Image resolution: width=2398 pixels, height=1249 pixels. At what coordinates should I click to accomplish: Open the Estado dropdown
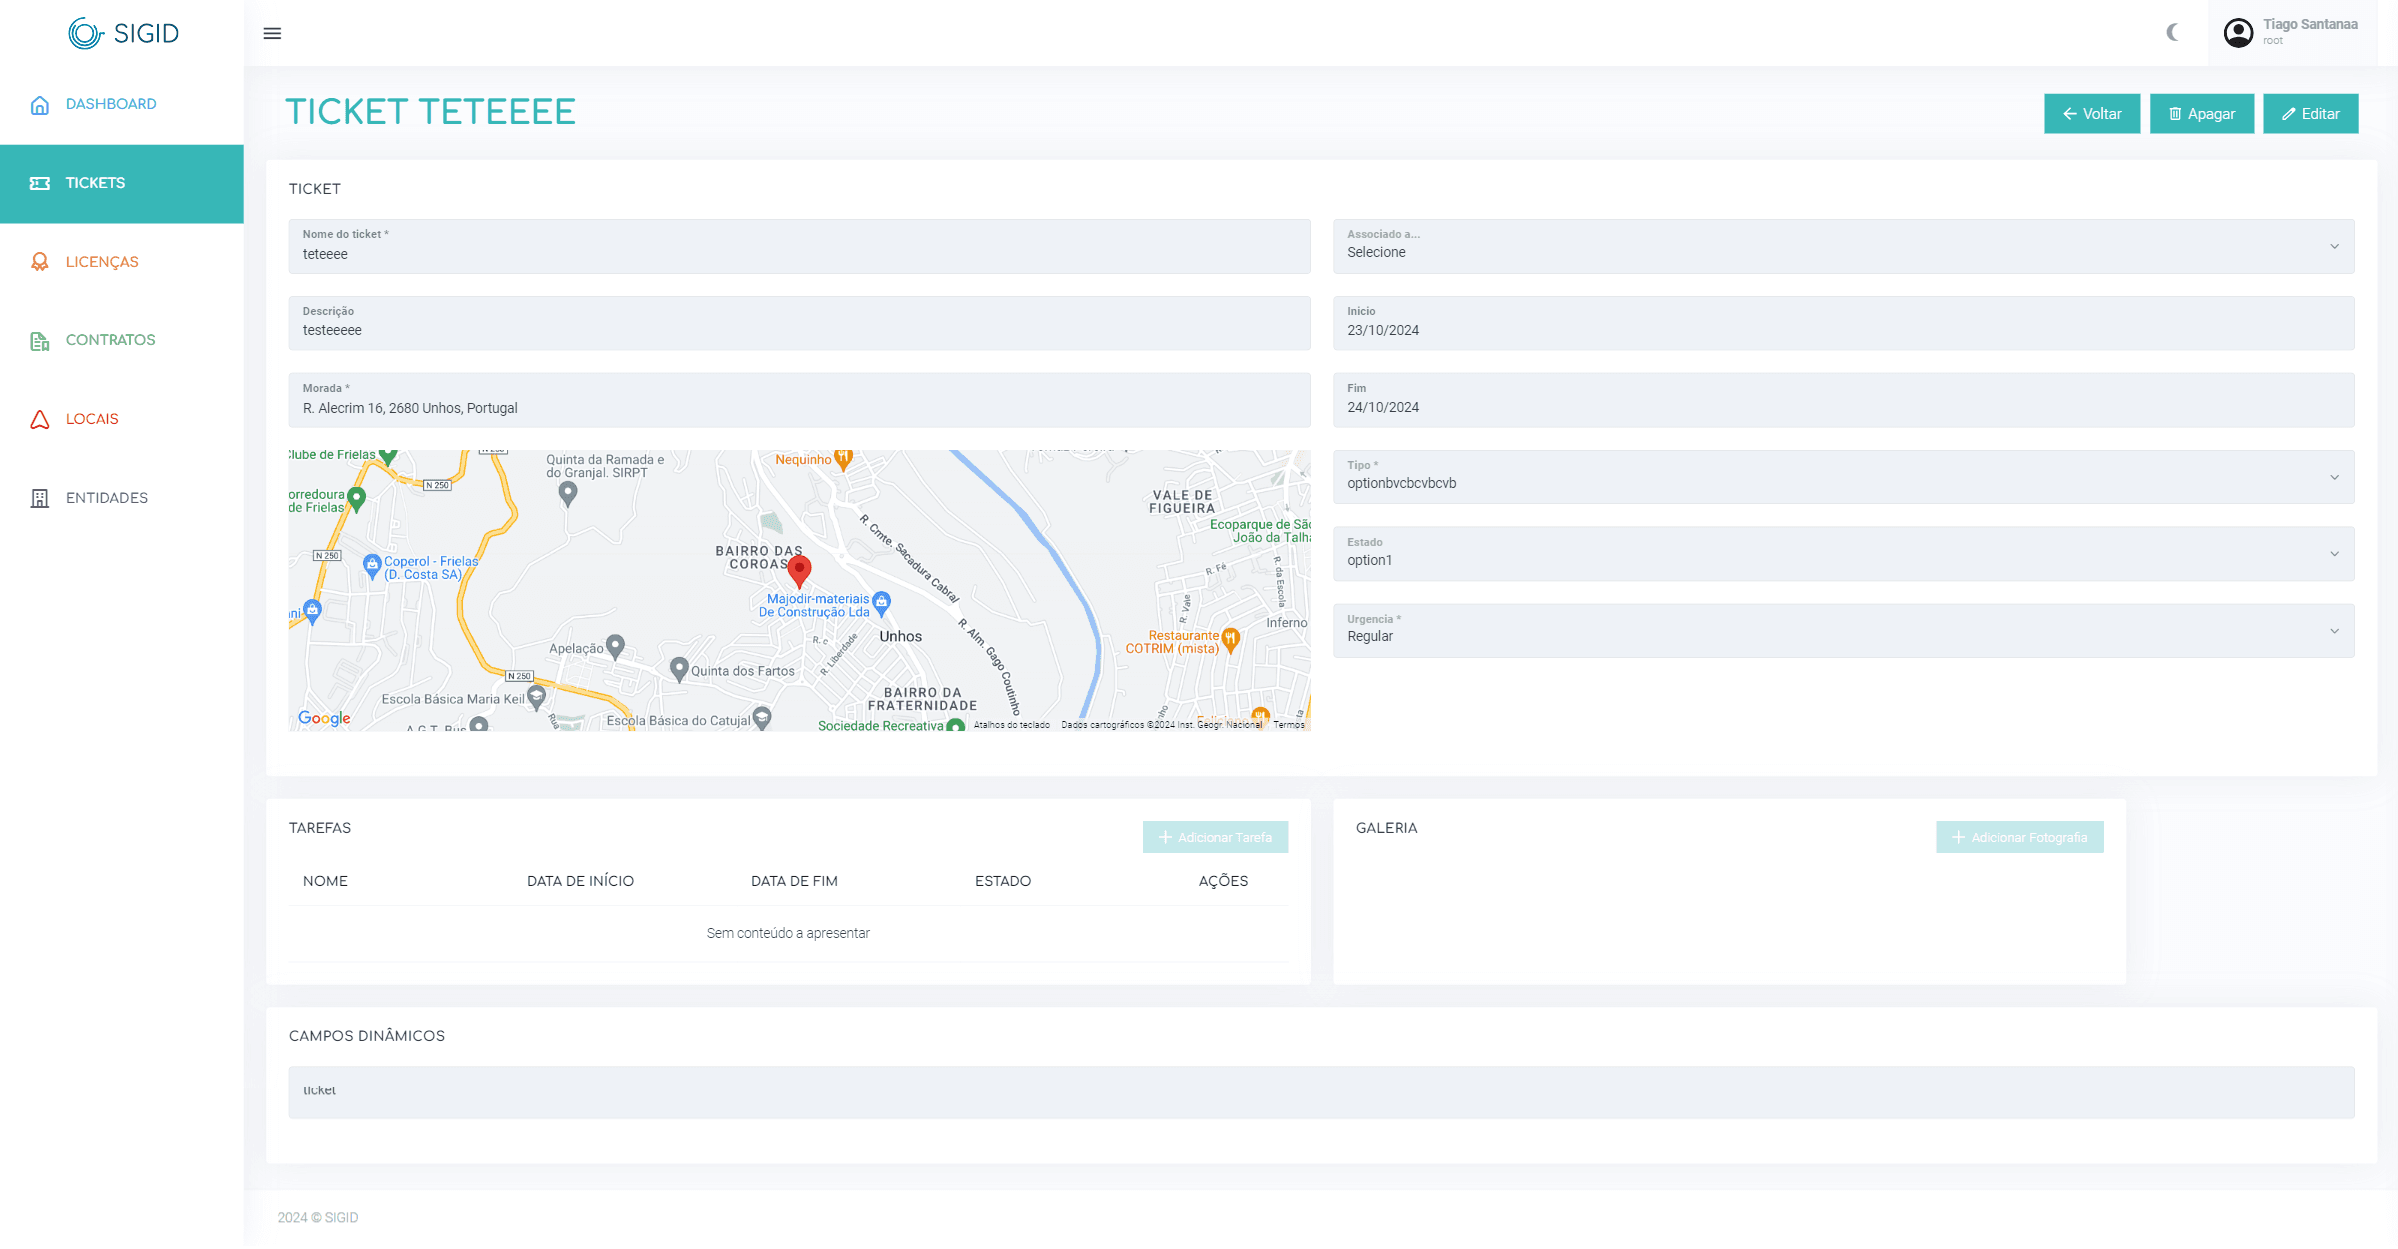(x=1842, y=554)
